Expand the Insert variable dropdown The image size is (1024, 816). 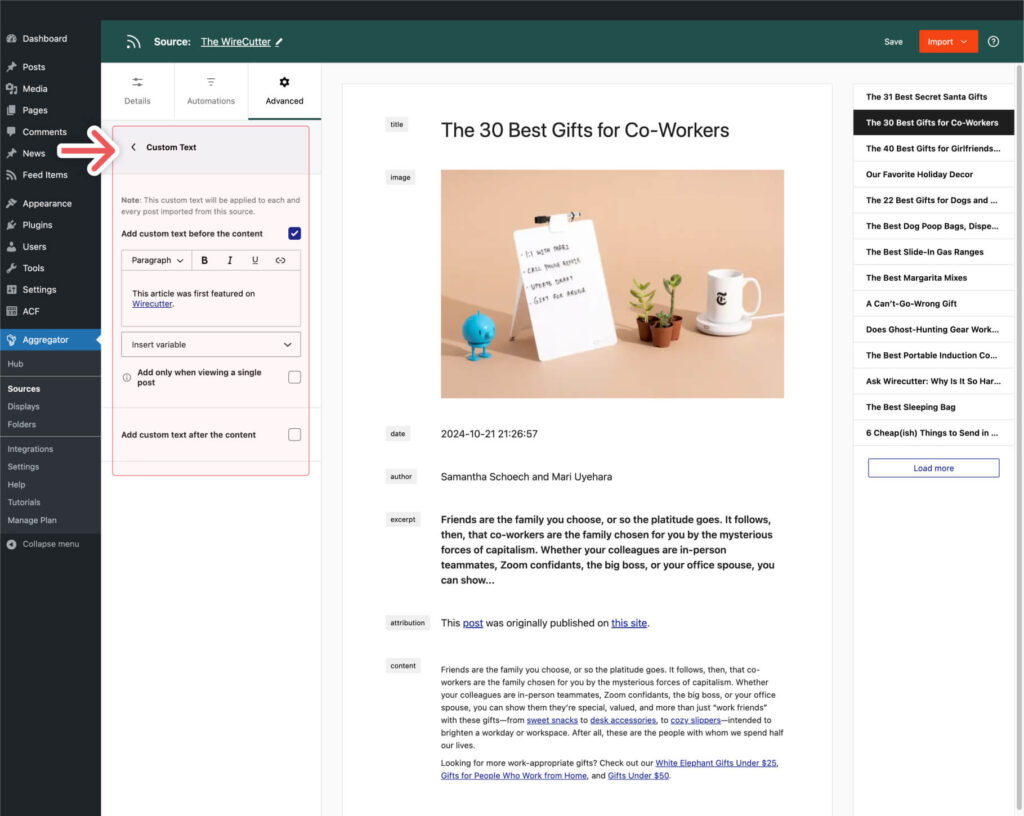[211, 345]
